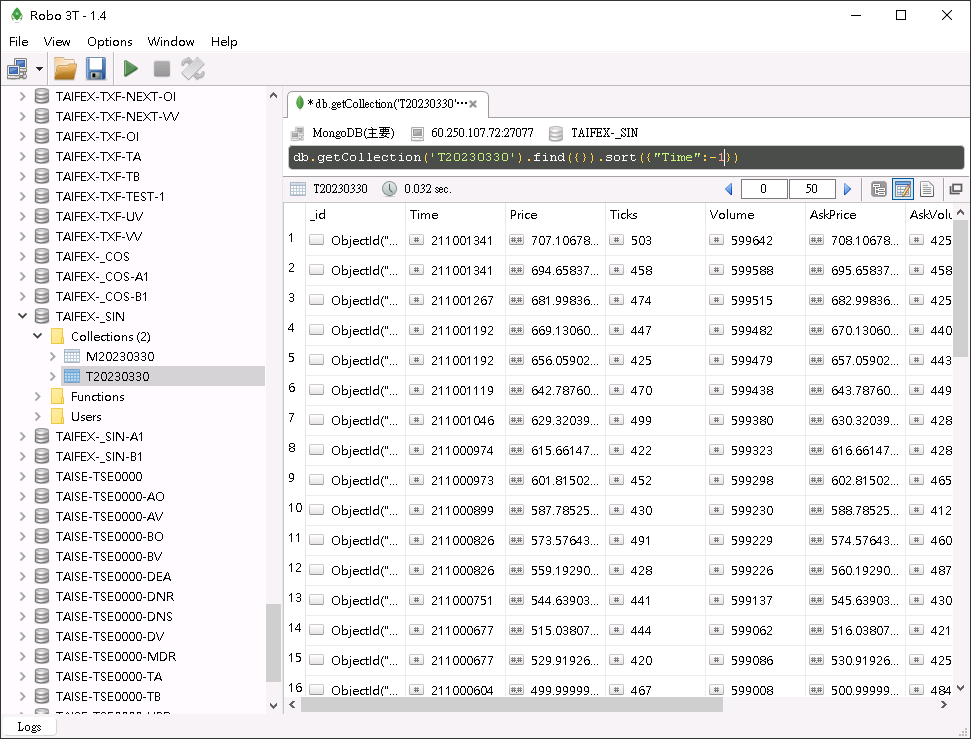Click the batch size field showing 50

(812, 189)
